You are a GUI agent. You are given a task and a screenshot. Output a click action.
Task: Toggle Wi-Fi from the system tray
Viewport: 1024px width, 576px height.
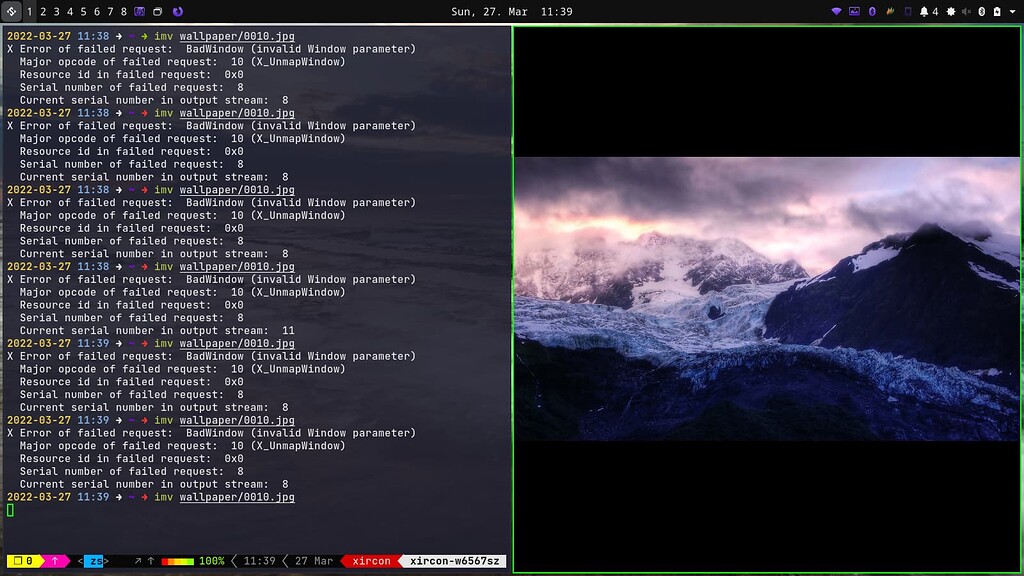click(836, 10)
